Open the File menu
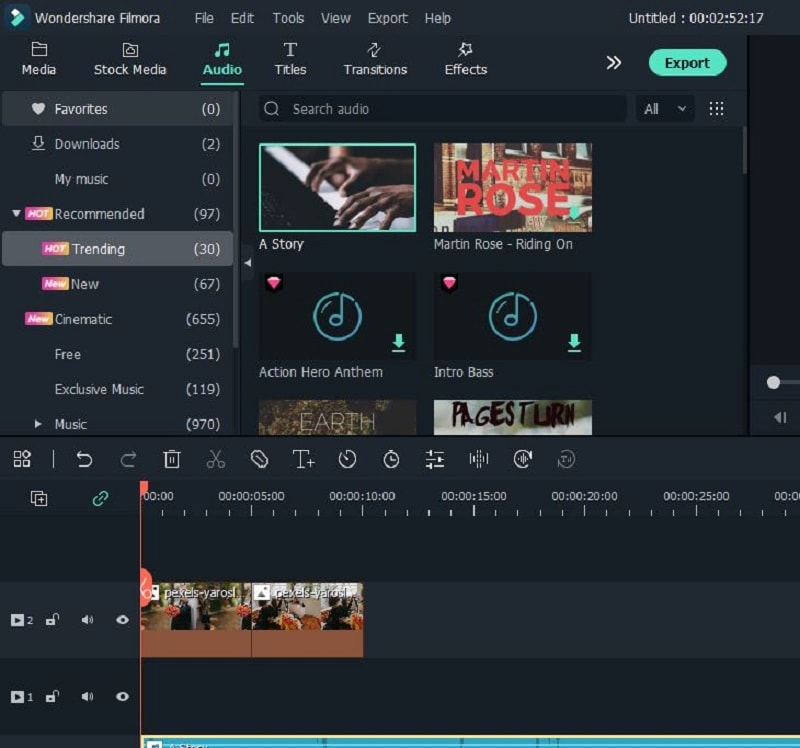Image resolution: width=800 pixels, height=748 pixels. [x=204, y=18]
